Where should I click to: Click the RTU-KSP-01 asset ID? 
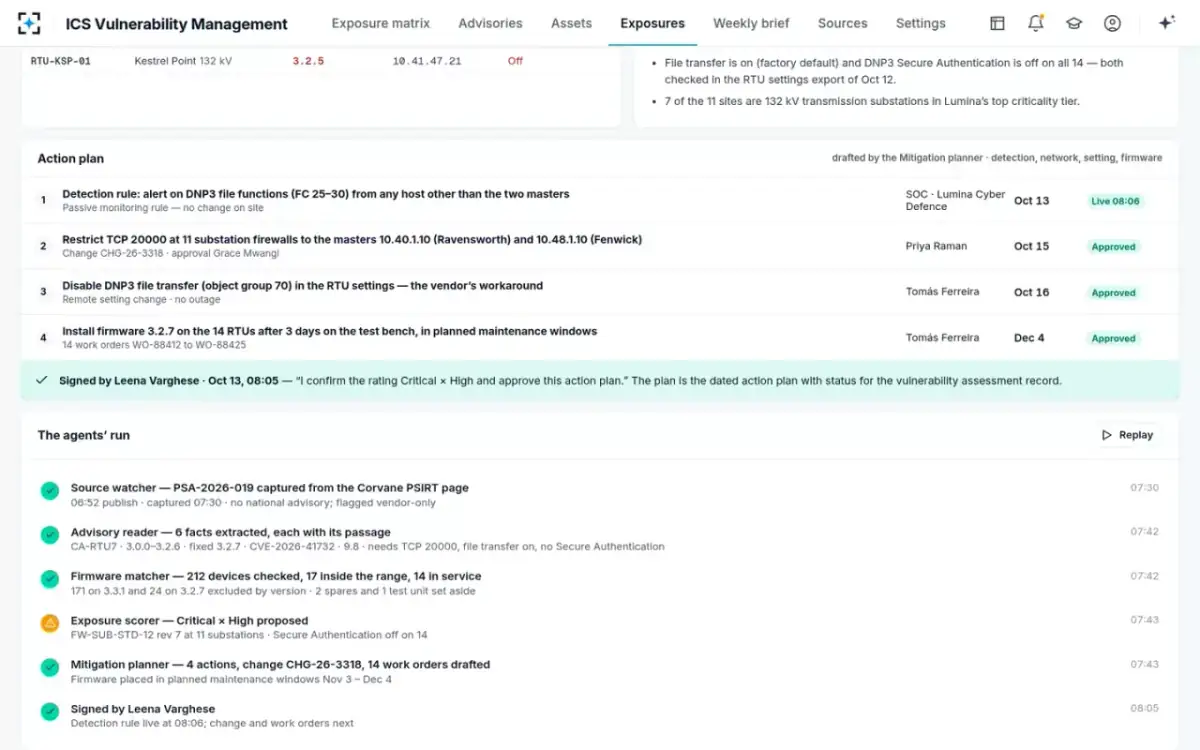[x=61, y=61]
